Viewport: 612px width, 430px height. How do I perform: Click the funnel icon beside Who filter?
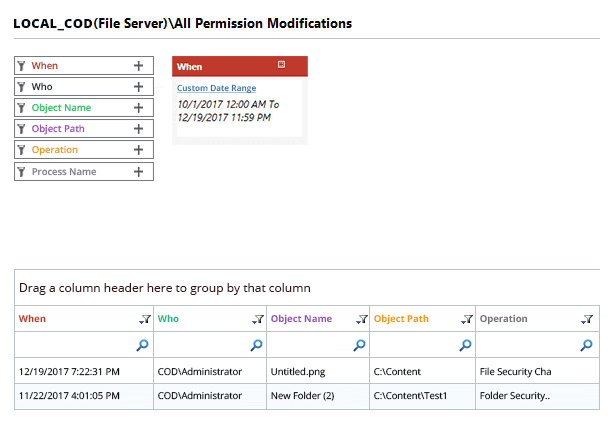click(21, 87)
